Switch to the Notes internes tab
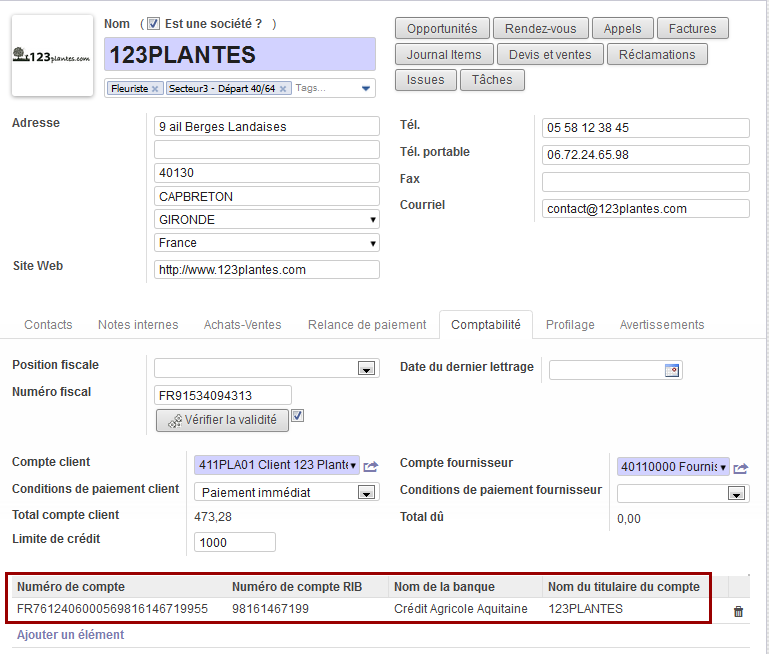The width and height of the screenshot is (769, 654). coord(138,325)
